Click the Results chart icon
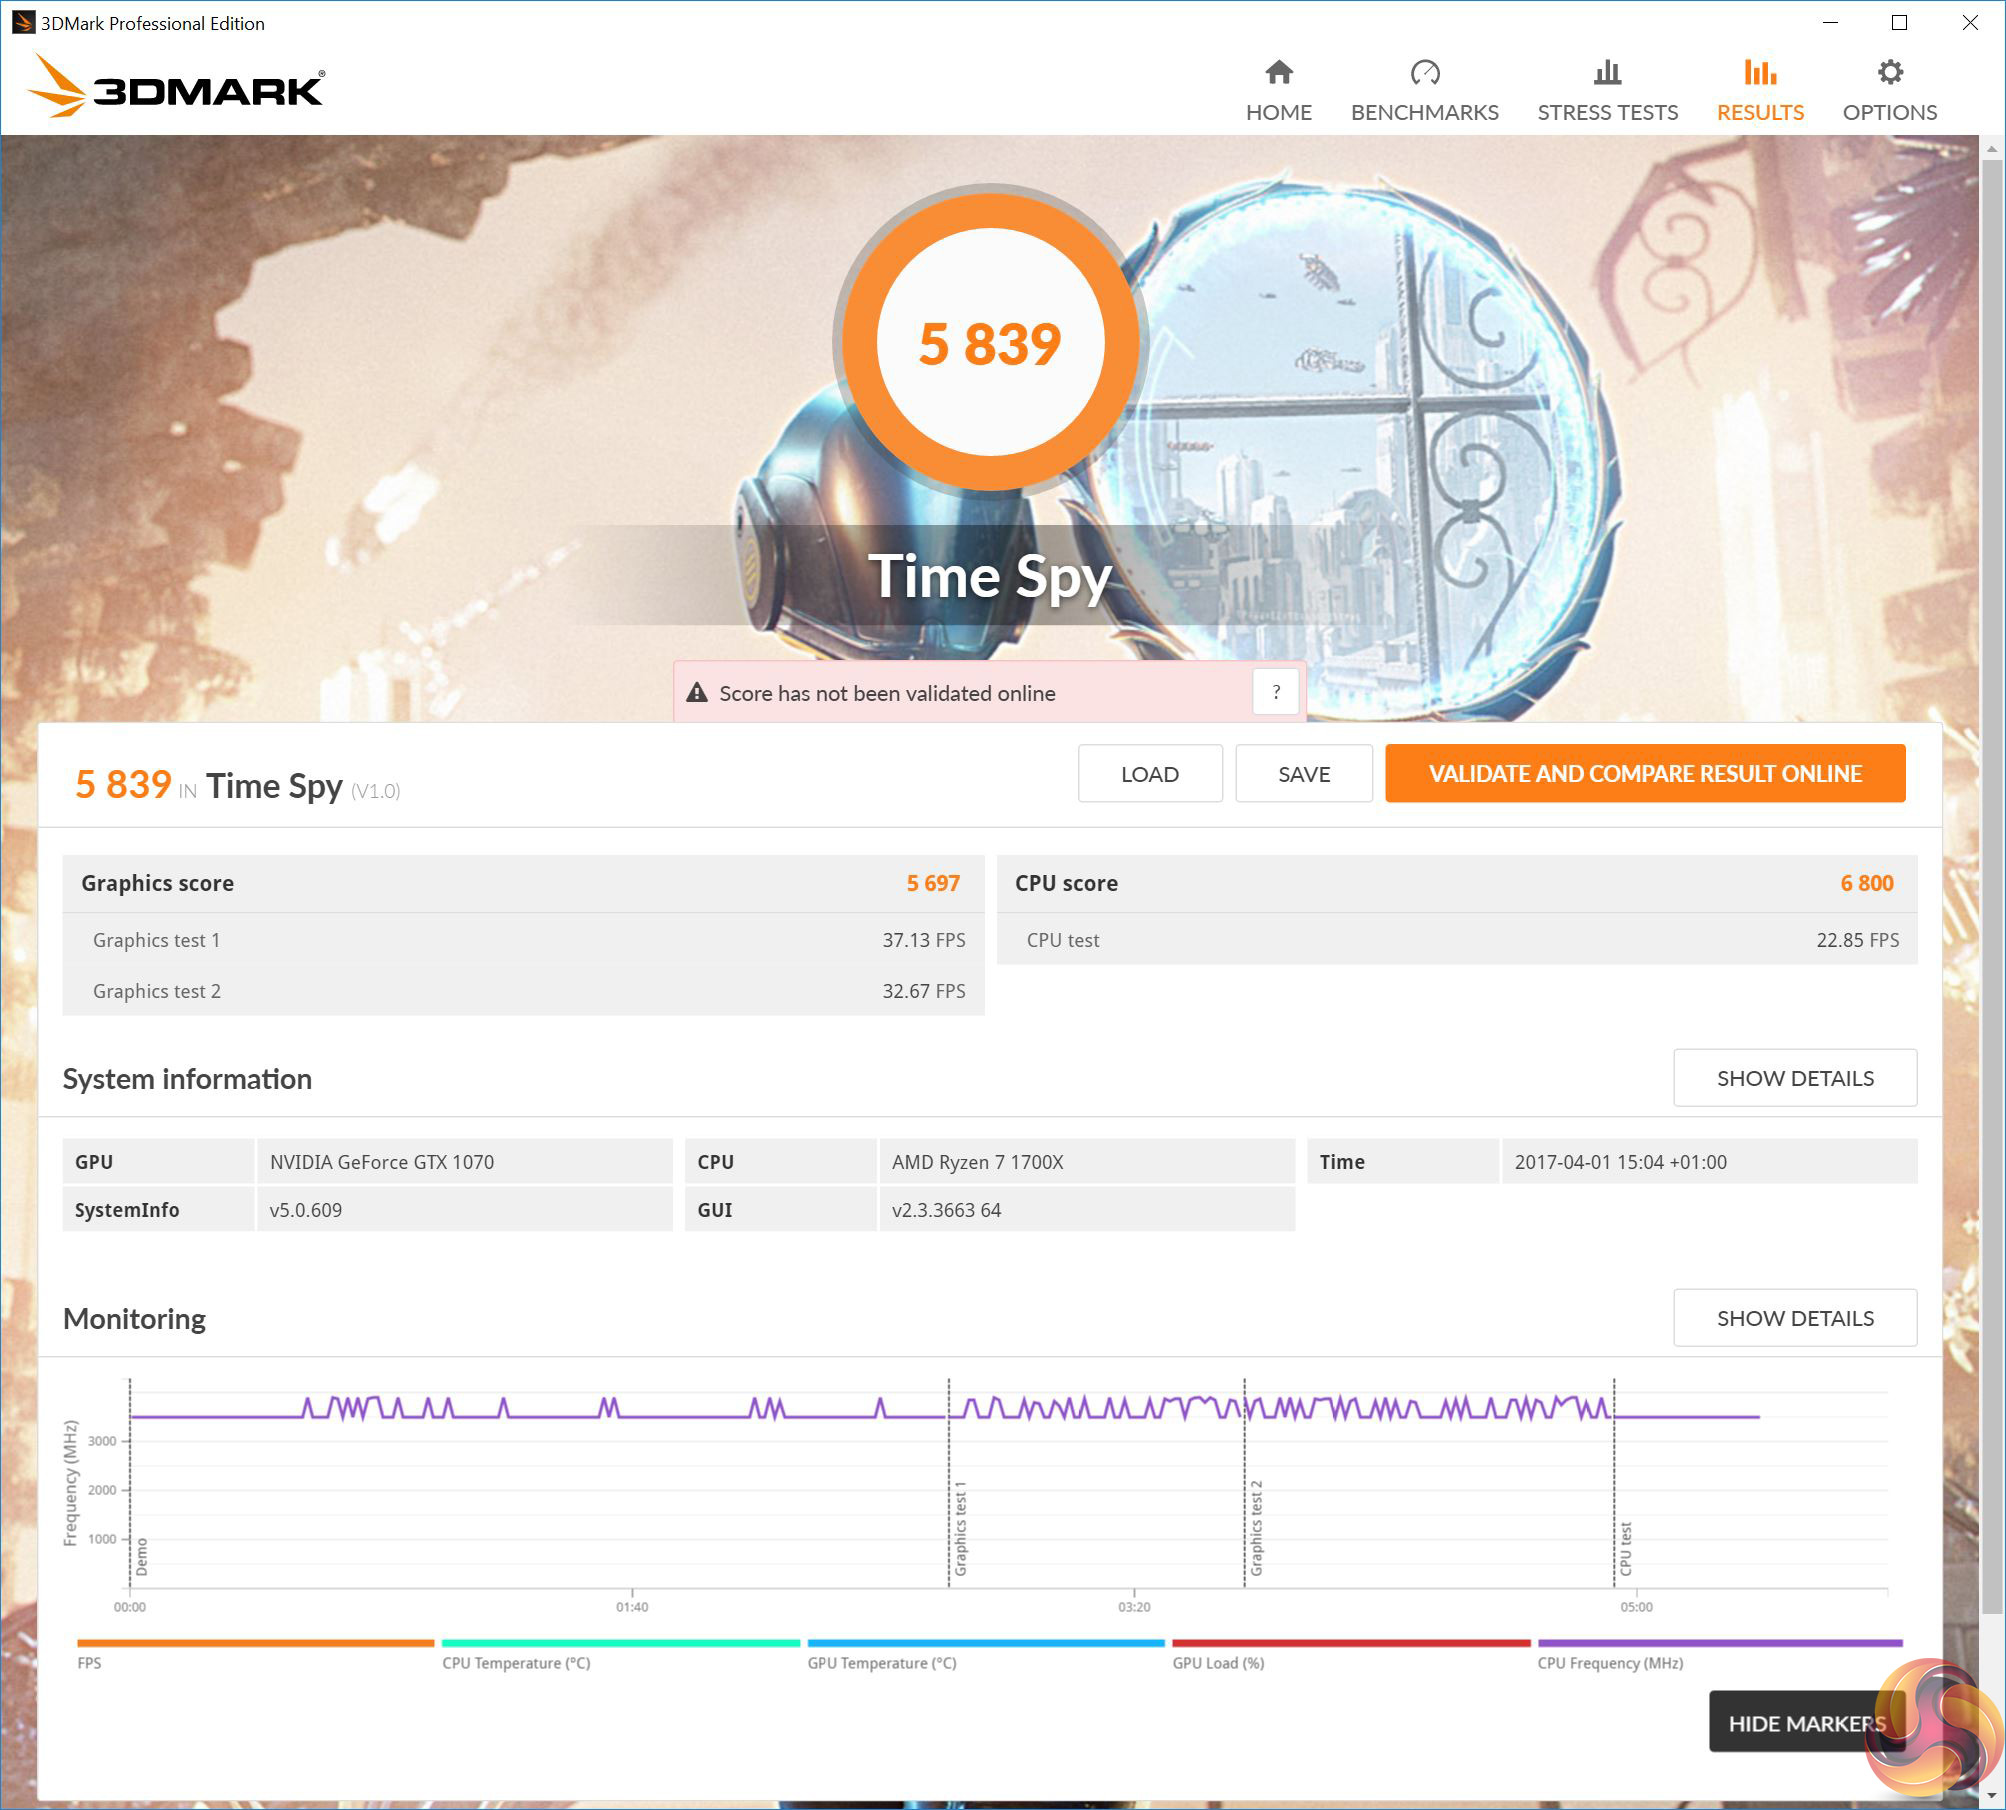 (1760, 72)
